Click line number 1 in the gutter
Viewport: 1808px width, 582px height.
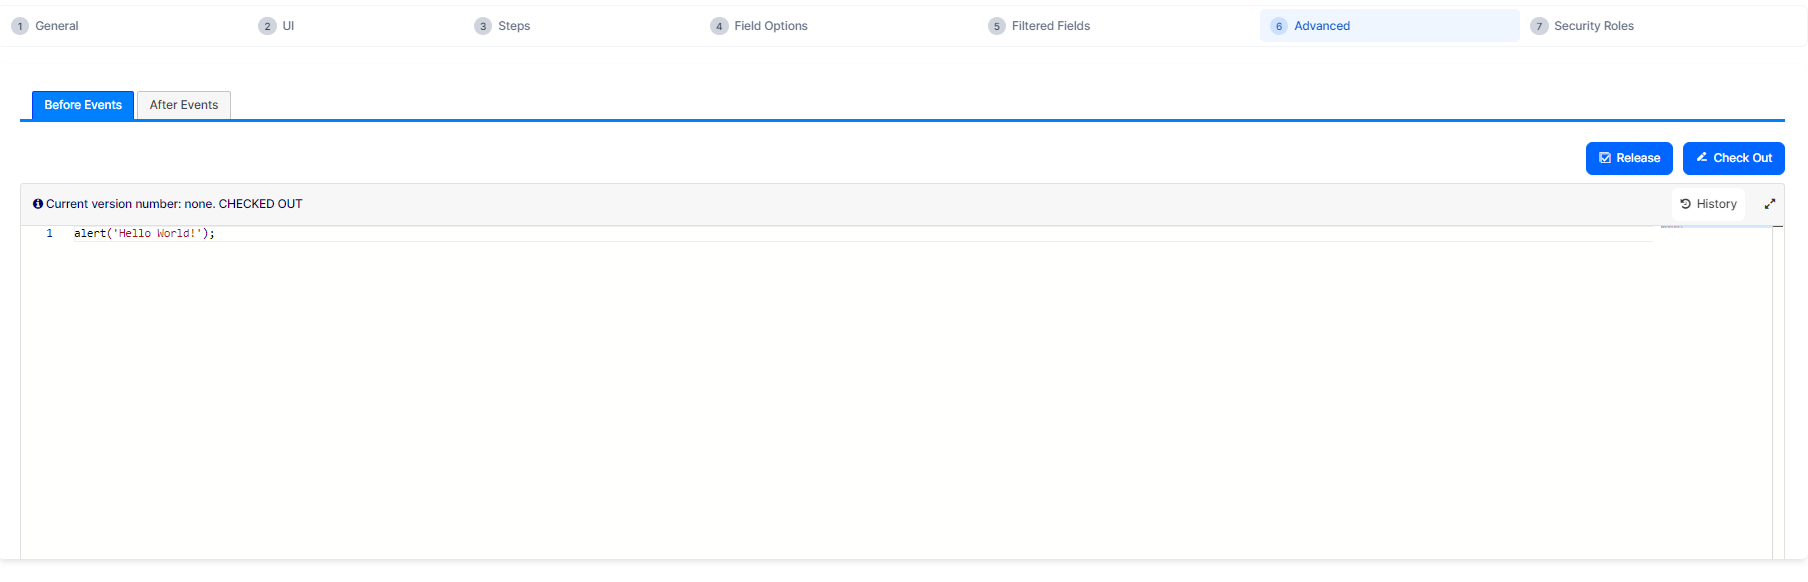(x=49, y=234)
